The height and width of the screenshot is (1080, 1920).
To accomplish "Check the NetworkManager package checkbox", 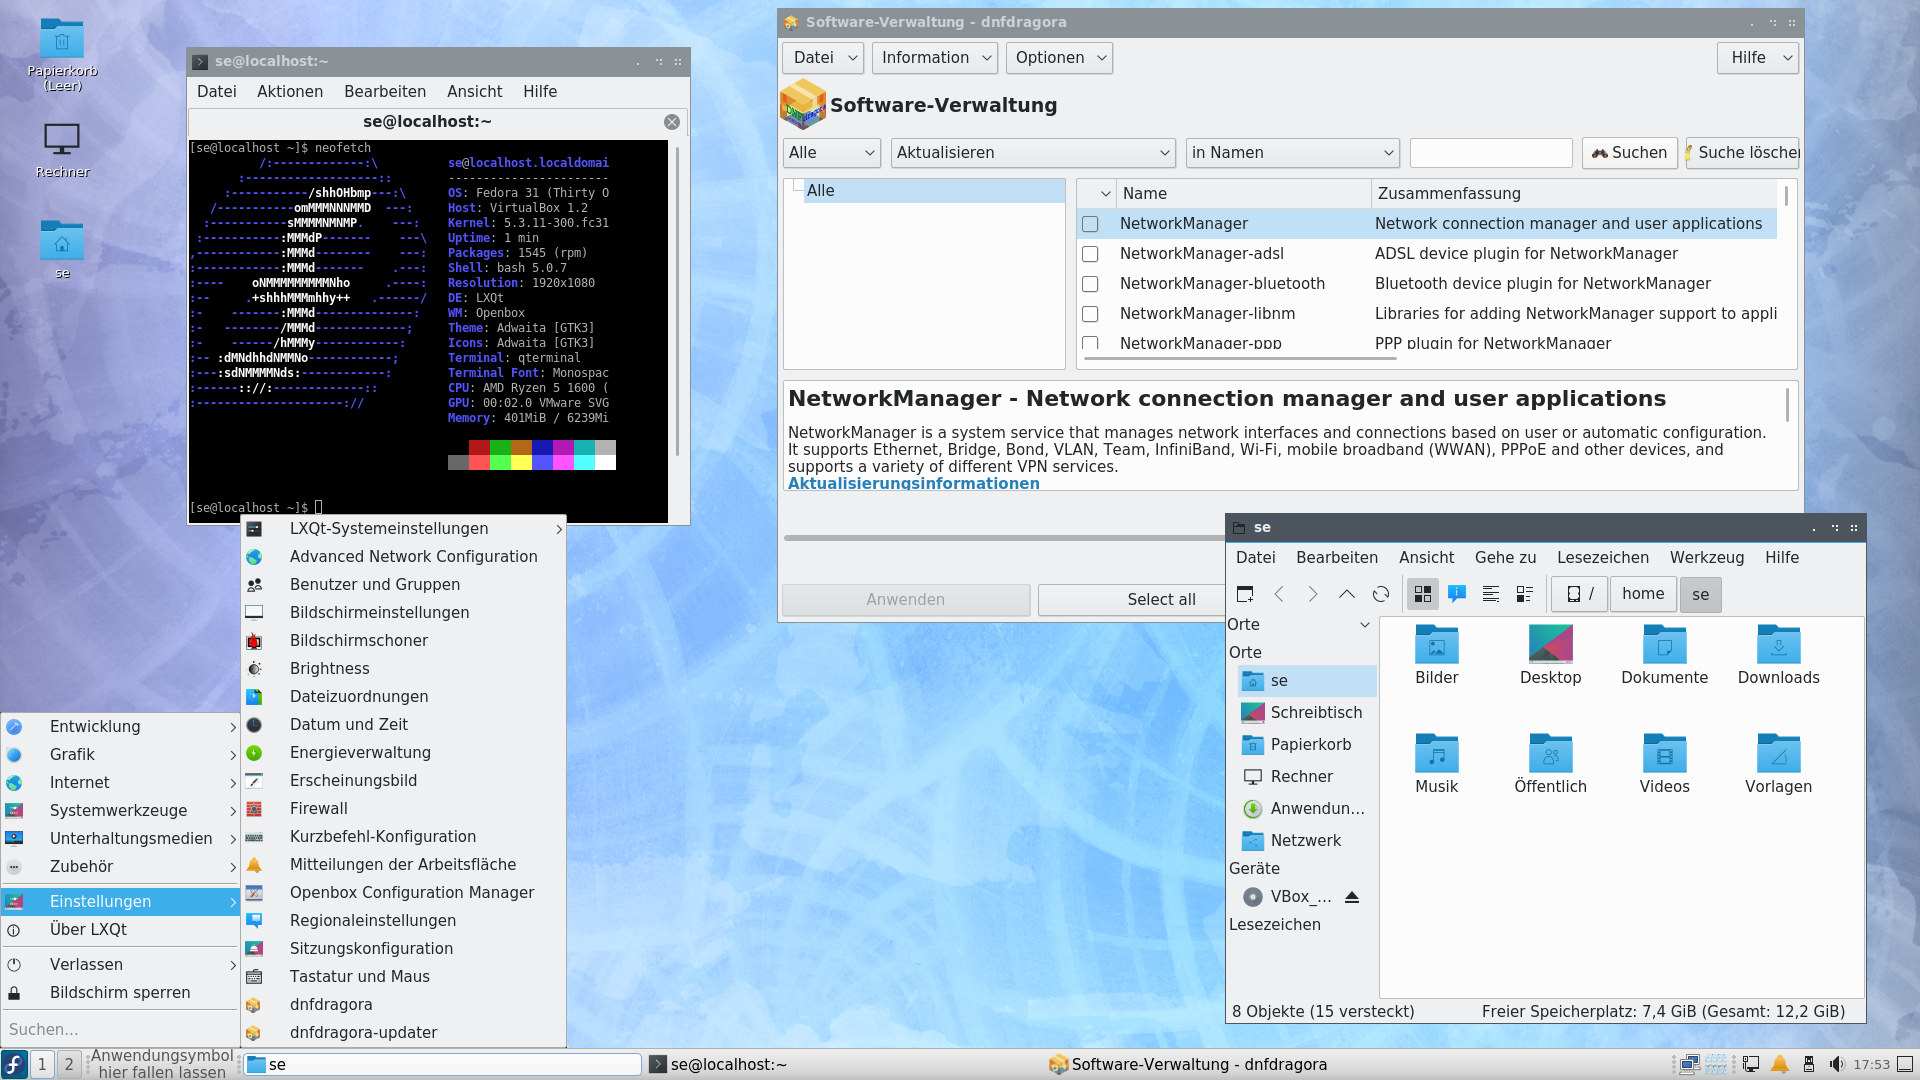I will click(1090, 224).
